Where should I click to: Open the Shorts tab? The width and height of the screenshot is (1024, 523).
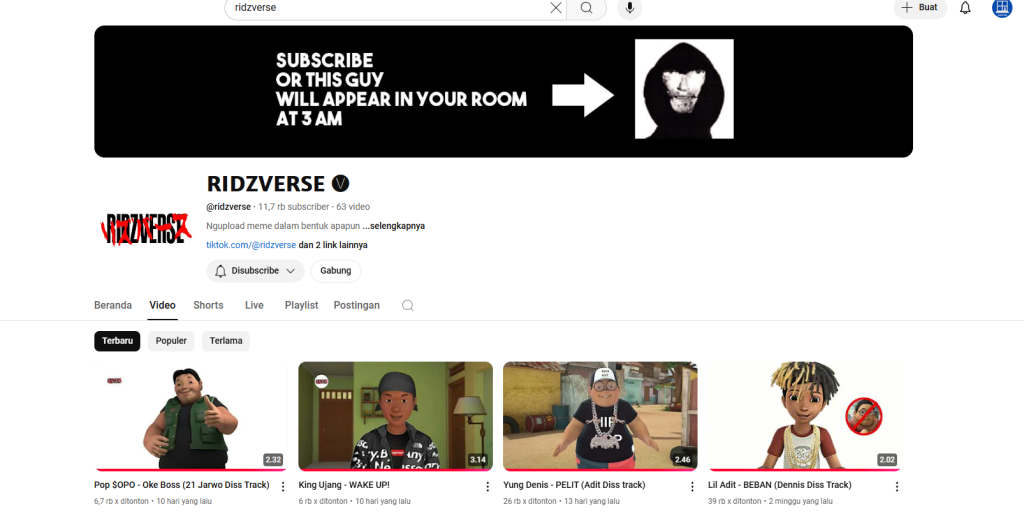coord(208,305)
